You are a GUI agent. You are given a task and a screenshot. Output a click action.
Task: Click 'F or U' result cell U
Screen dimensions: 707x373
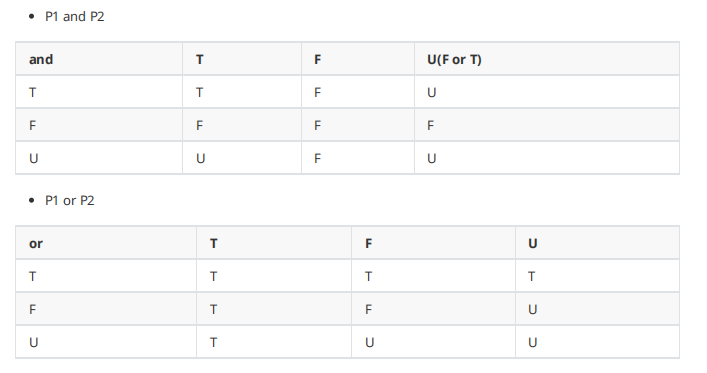click(597, 309)
